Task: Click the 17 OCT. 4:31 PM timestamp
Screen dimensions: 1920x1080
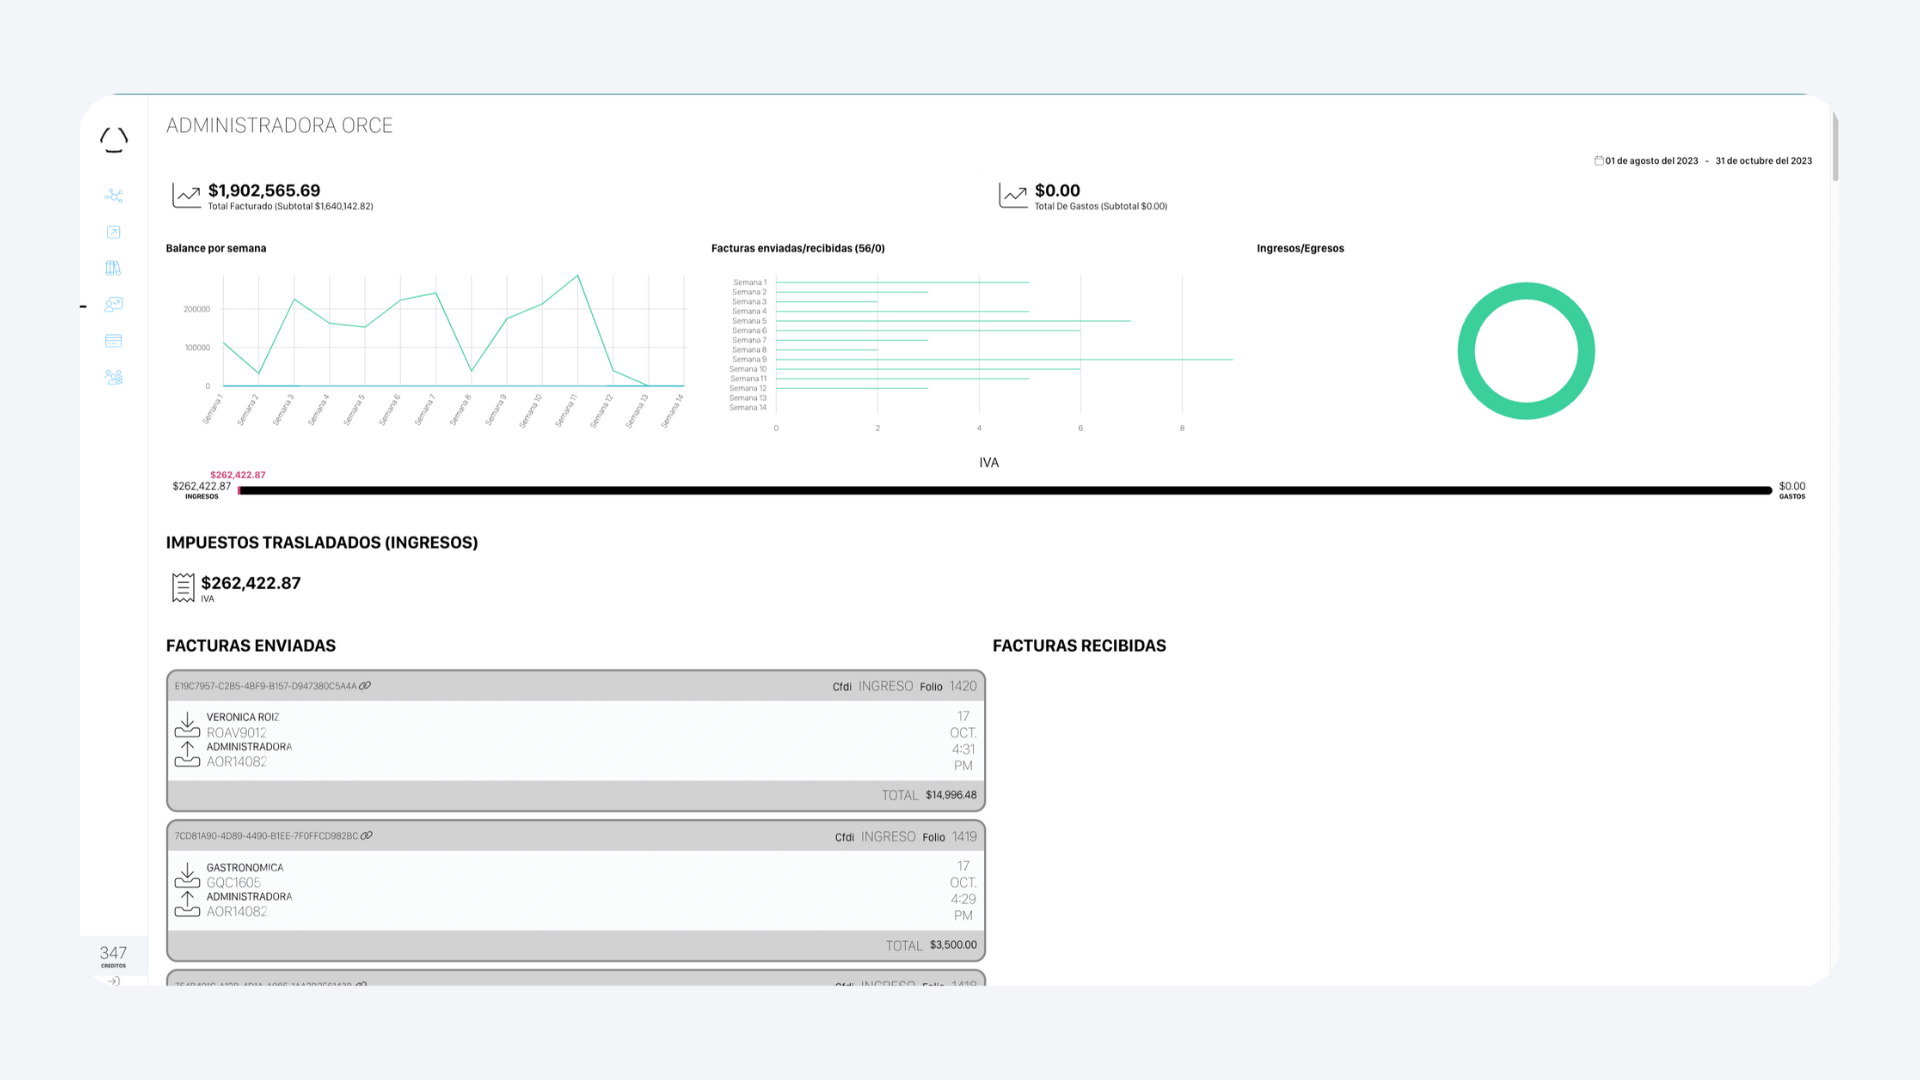Action: point(963,741)
